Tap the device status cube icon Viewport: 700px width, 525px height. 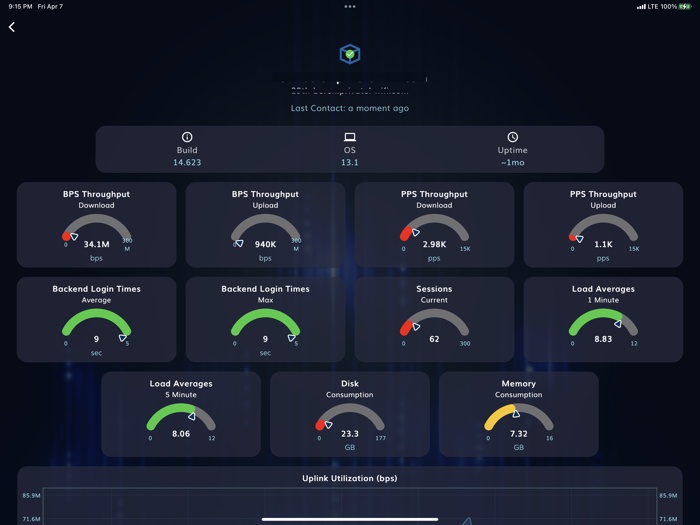(350, 54)
